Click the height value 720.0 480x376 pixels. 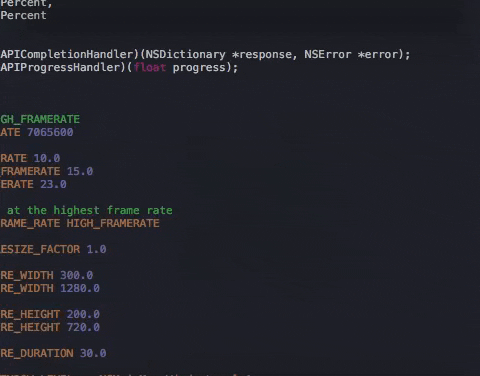point(83,327)
